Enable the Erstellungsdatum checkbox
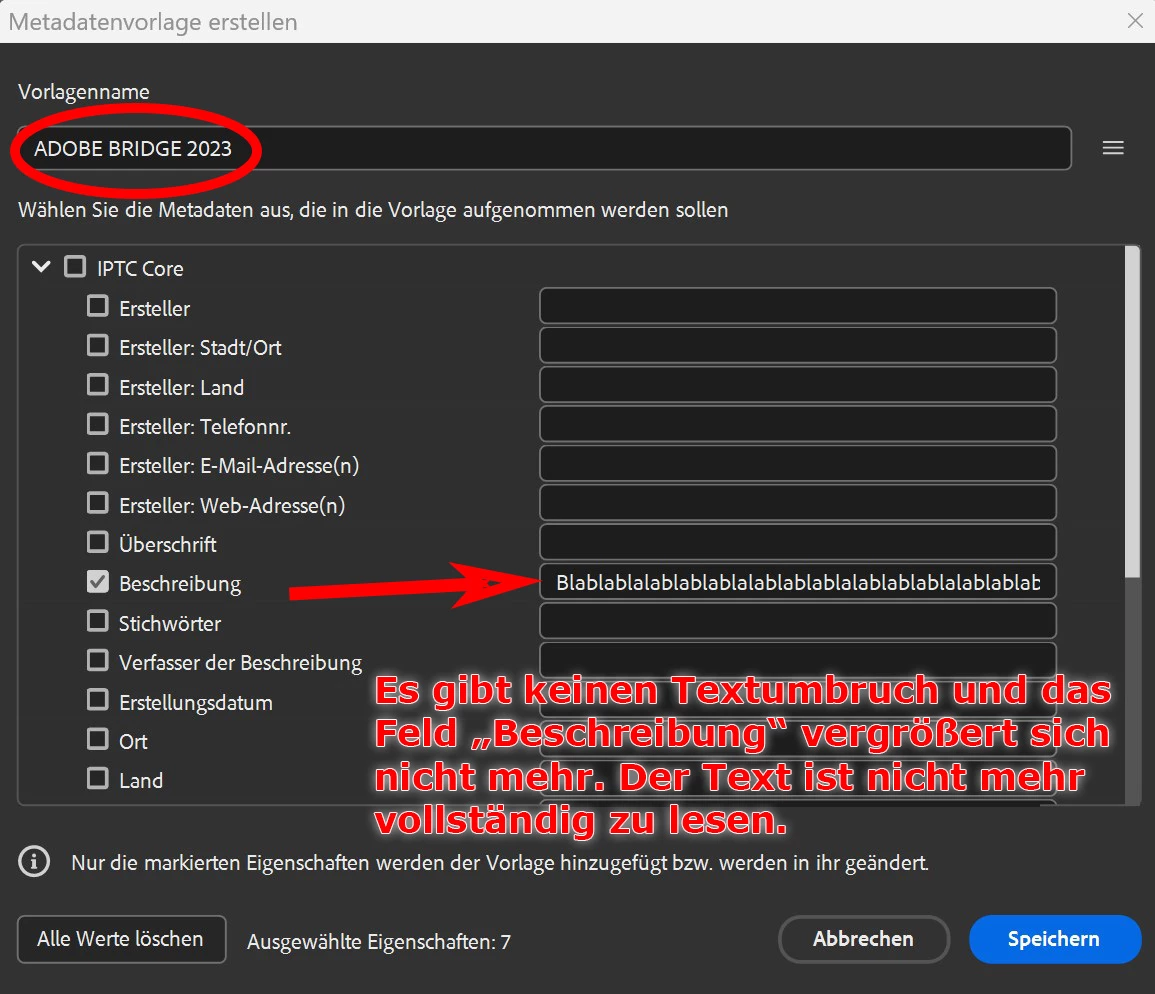 [x=97, y=700]
